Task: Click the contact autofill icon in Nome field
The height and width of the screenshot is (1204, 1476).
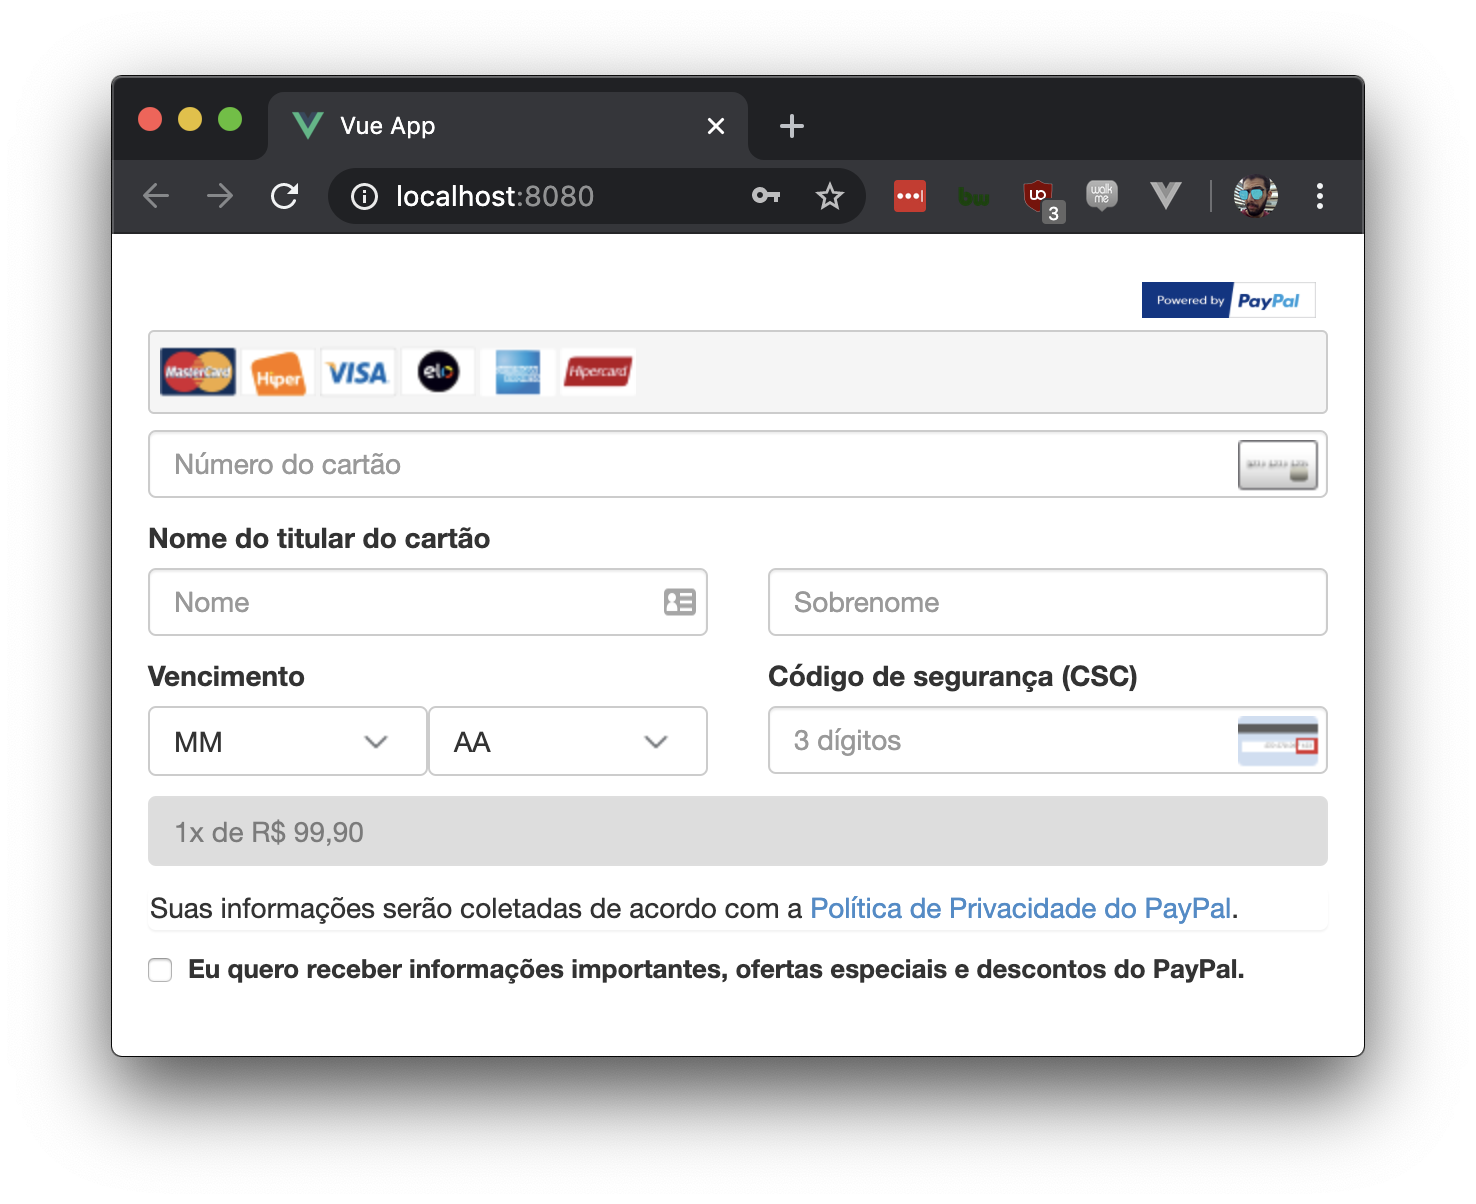Action: click(x=680, y=602)
